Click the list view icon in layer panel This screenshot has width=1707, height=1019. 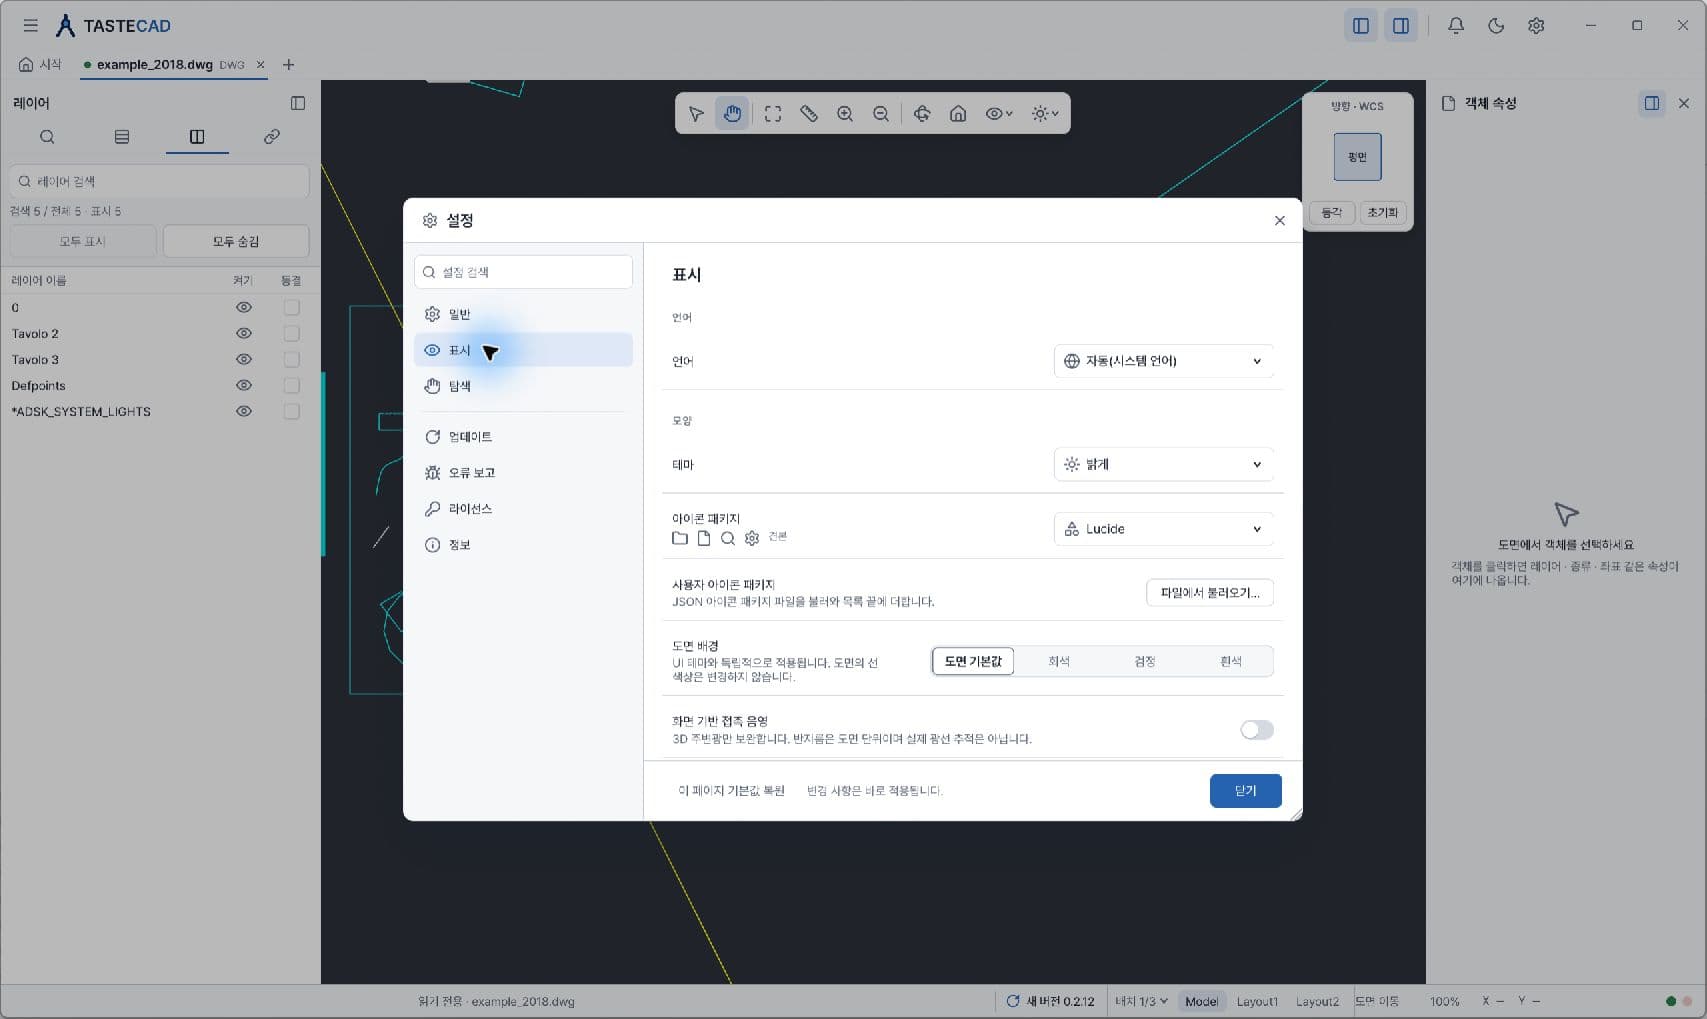click(122, 137)
